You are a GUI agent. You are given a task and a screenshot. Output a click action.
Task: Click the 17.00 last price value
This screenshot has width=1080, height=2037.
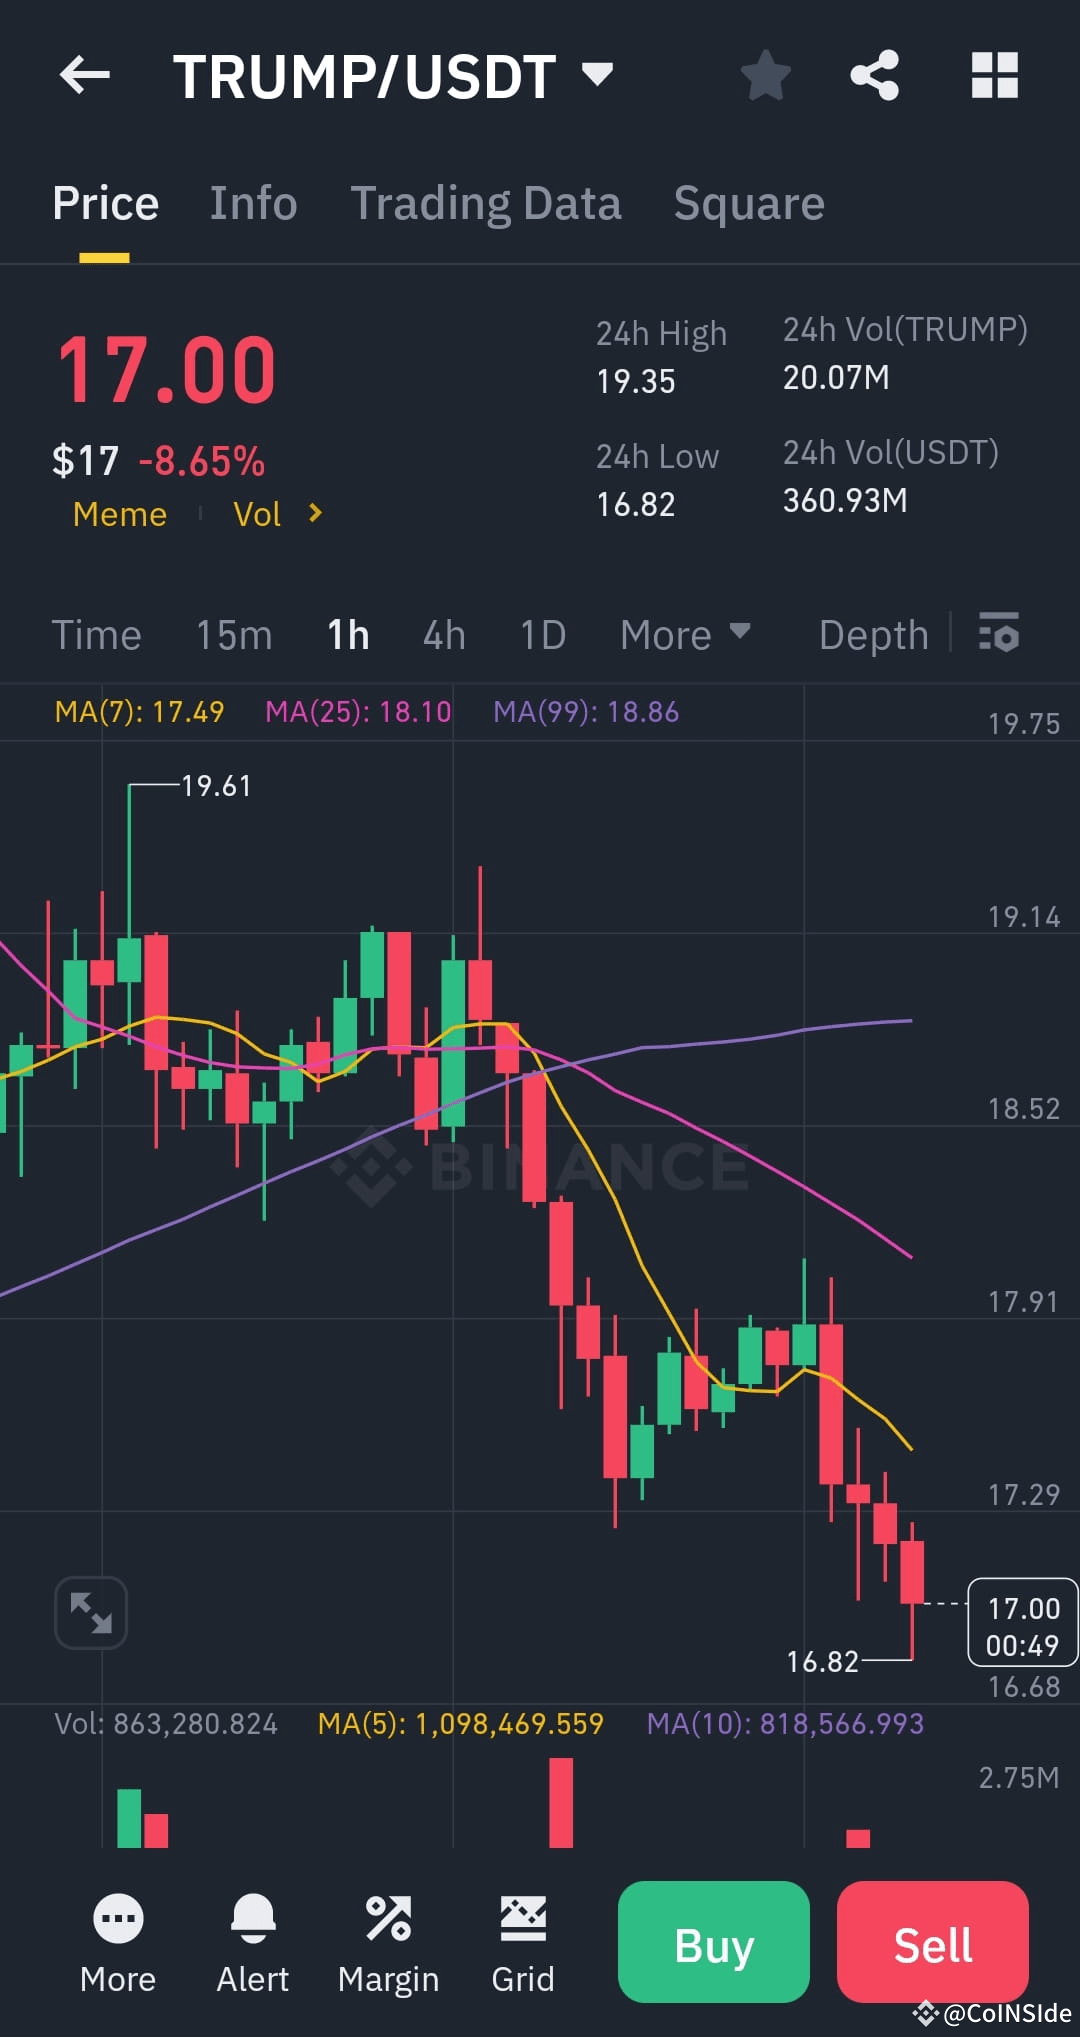[x=166, y=370]
